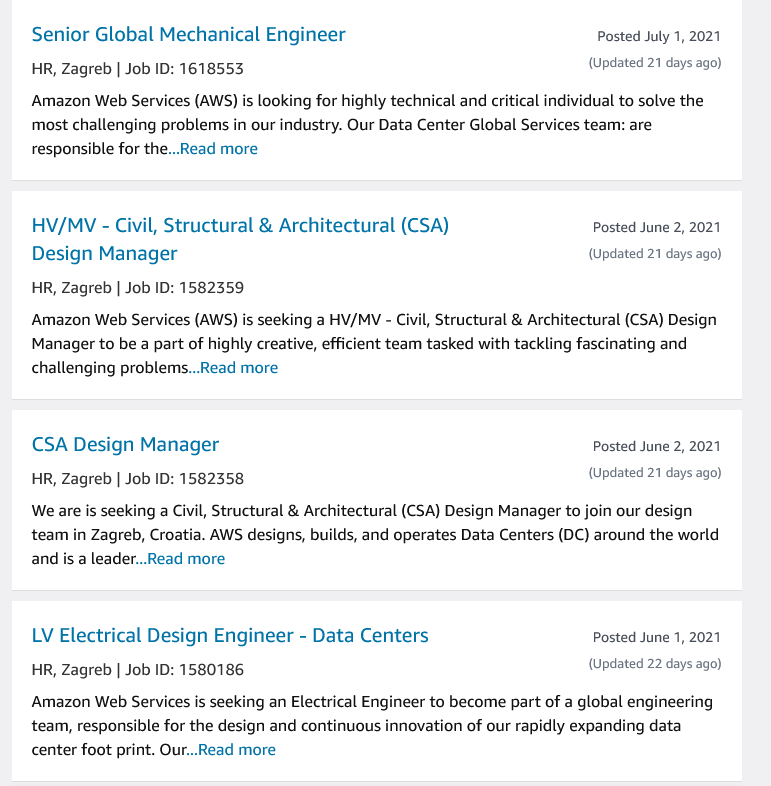Click the CSA Design Manager job title

(125, 445)
